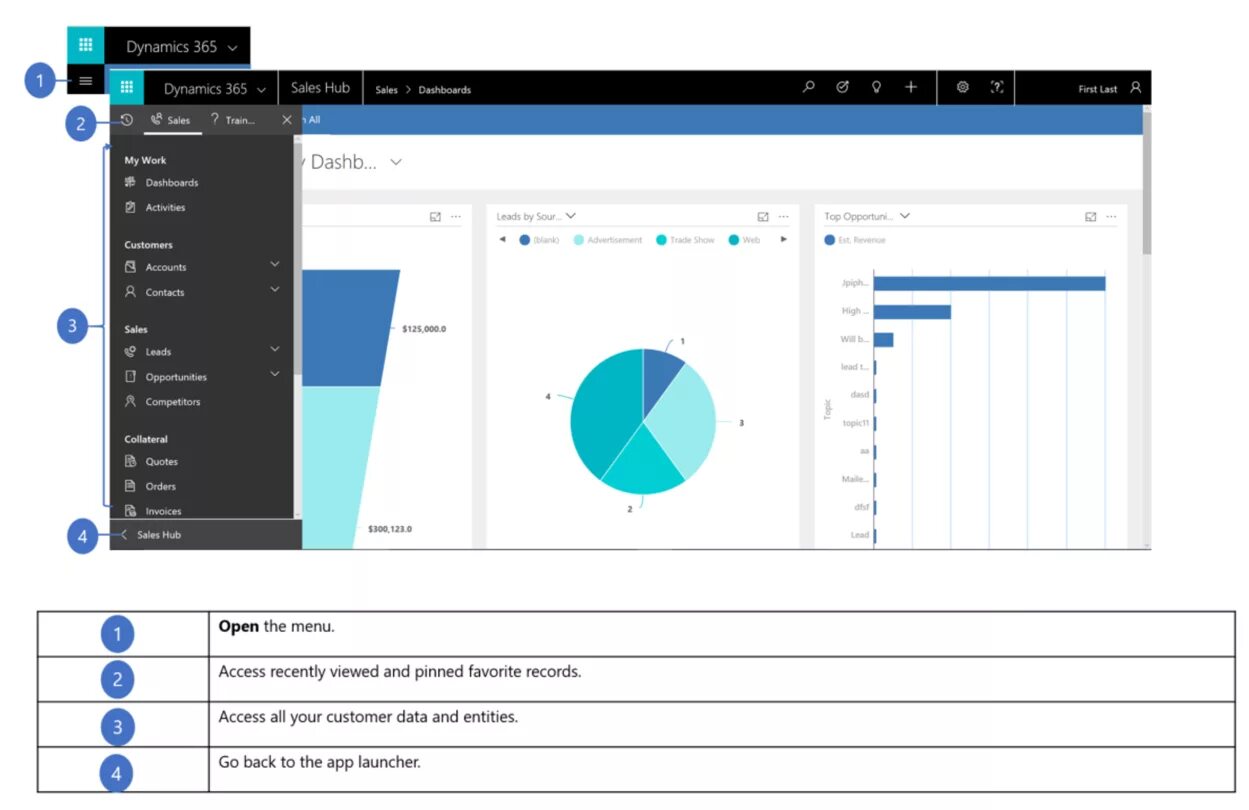
Task: Switch to the Training tab in sitemap
Action: [x=233, y=120]
